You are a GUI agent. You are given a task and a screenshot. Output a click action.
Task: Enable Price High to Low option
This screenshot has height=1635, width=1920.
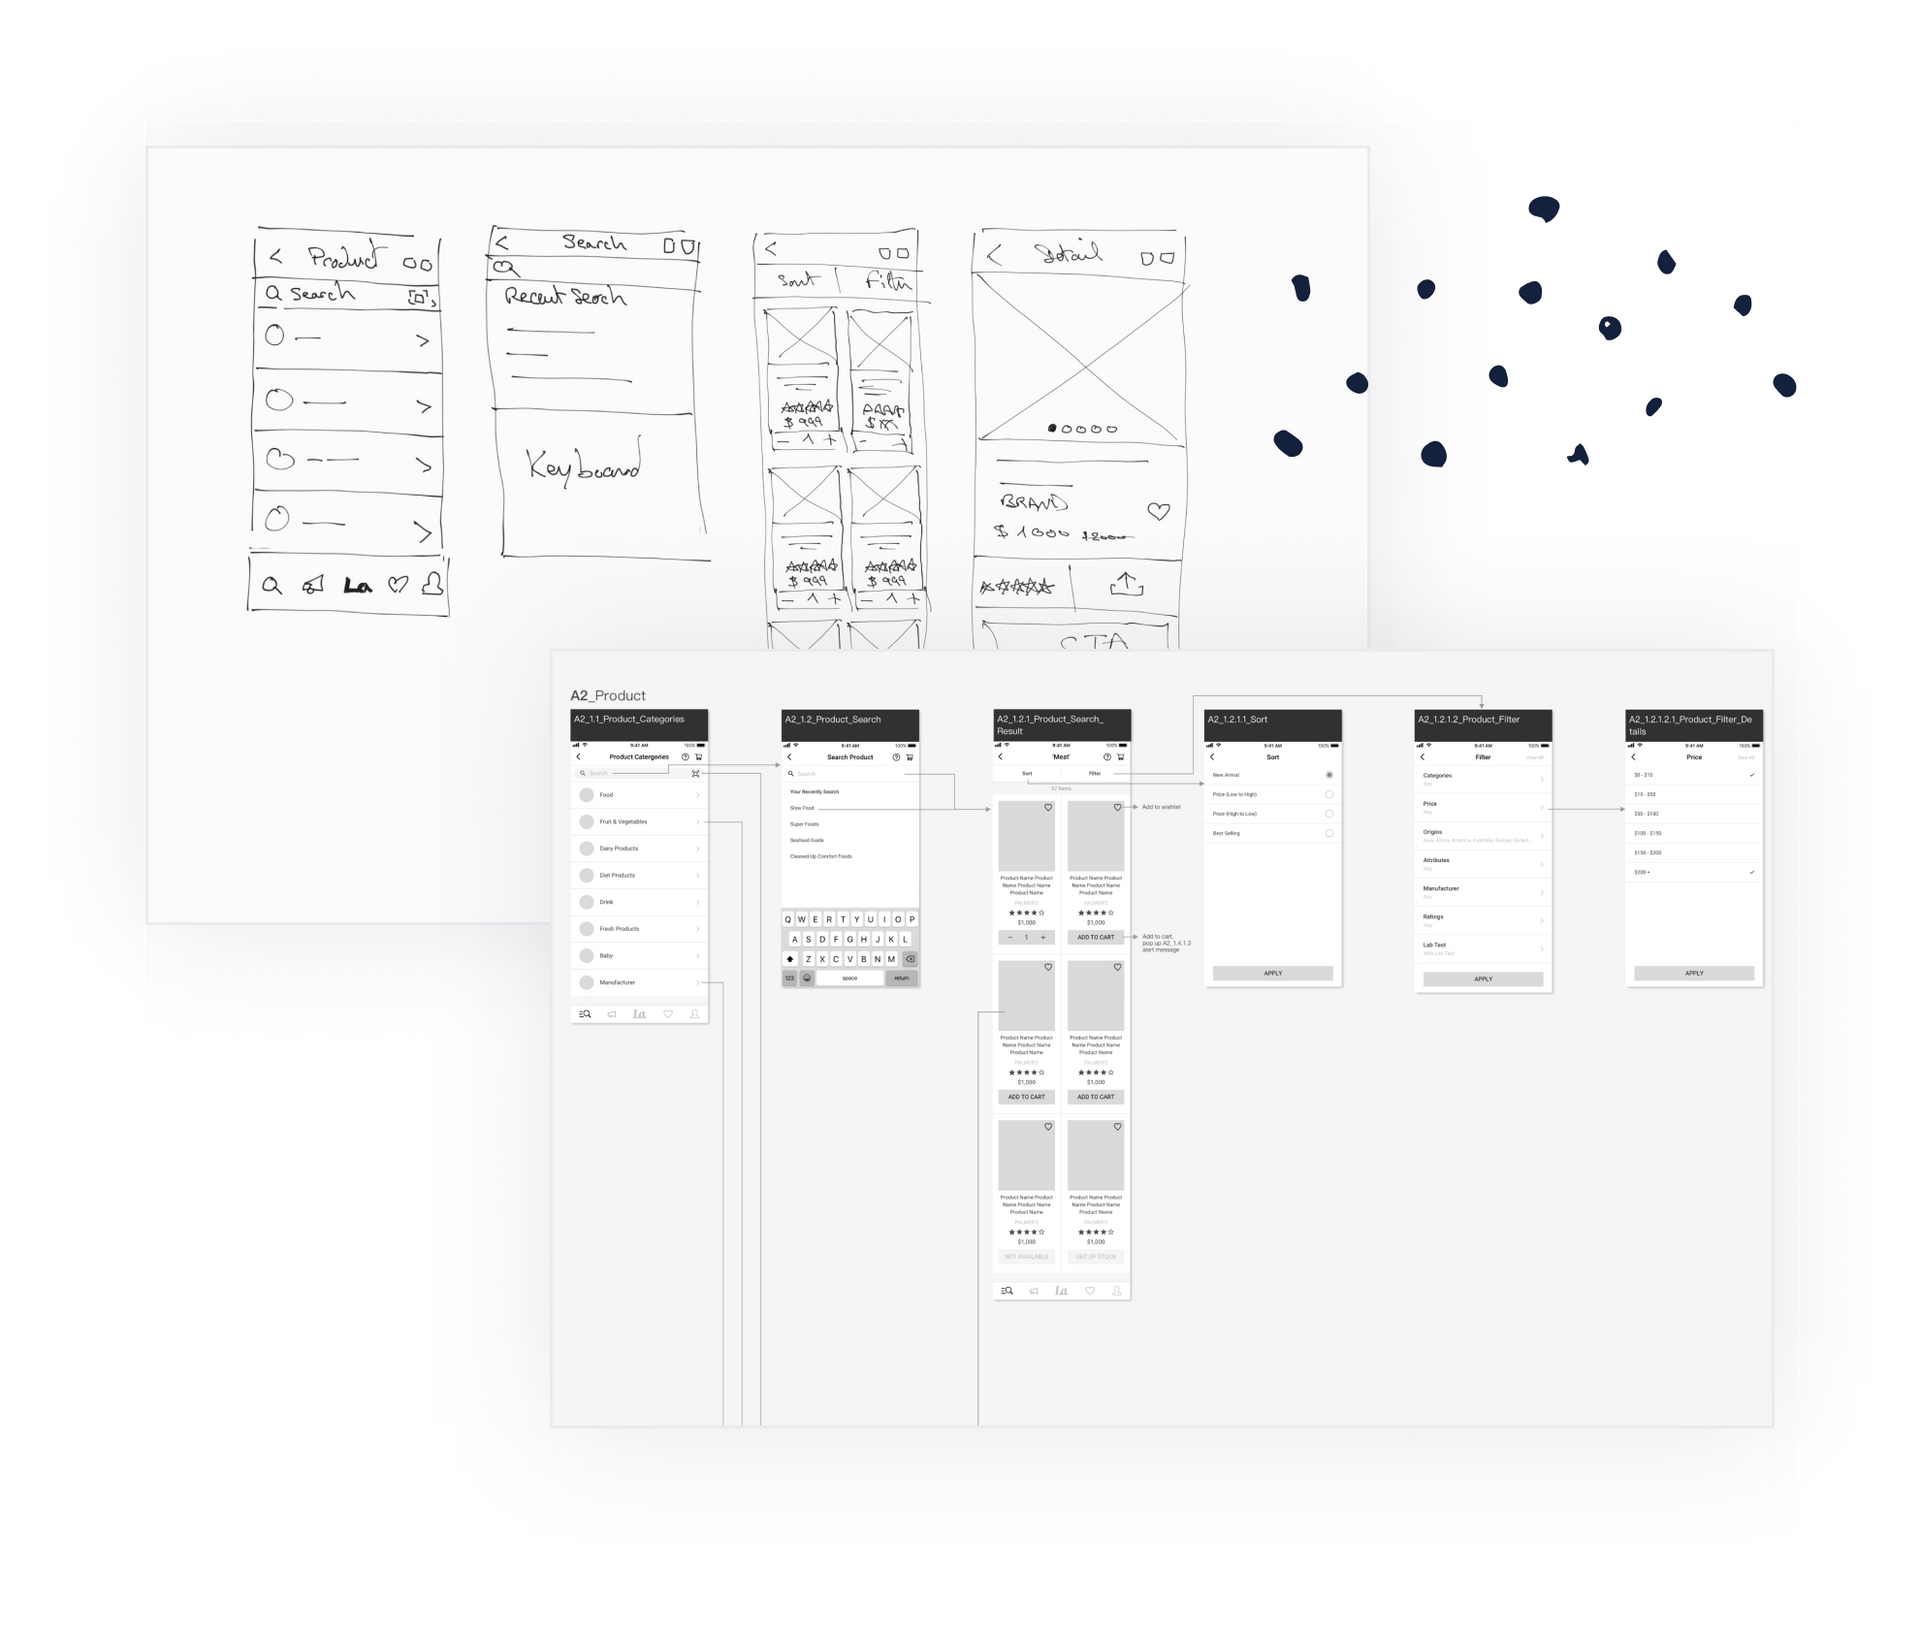[x=1330, y=814]
